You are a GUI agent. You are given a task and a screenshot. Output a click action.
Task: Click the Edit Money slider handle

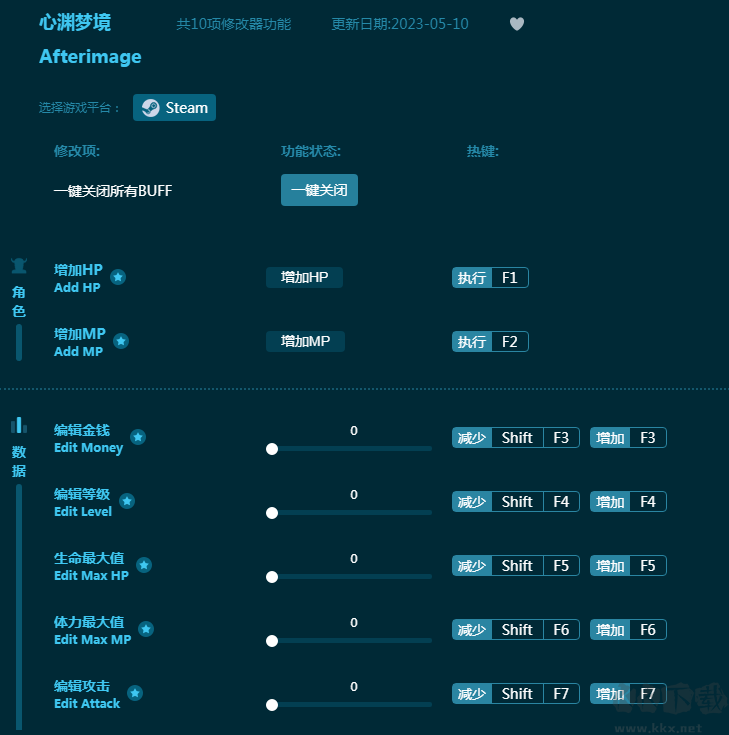[272, 449]
